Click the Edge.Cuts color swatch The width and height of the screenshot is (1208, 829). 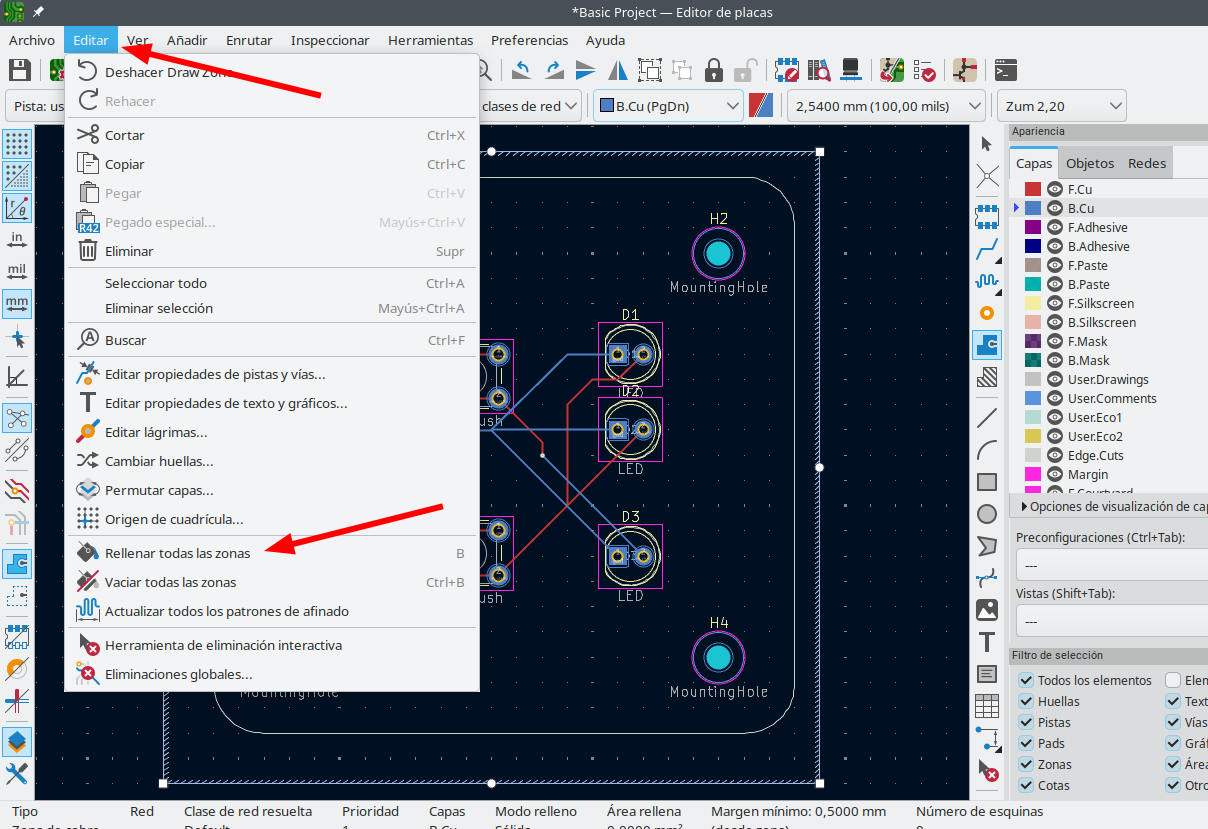tap(1033, 455)
